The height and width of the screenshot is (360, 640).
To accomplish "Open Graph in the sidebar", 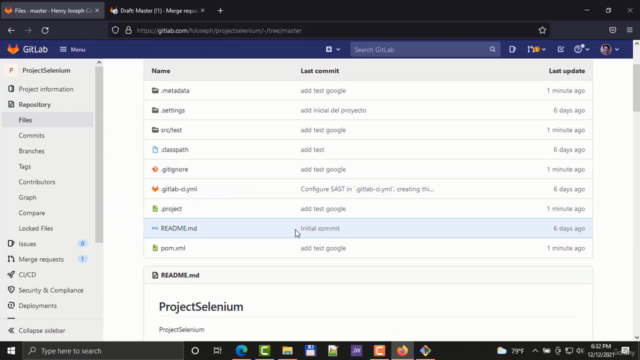I will (x=27, y=198).
